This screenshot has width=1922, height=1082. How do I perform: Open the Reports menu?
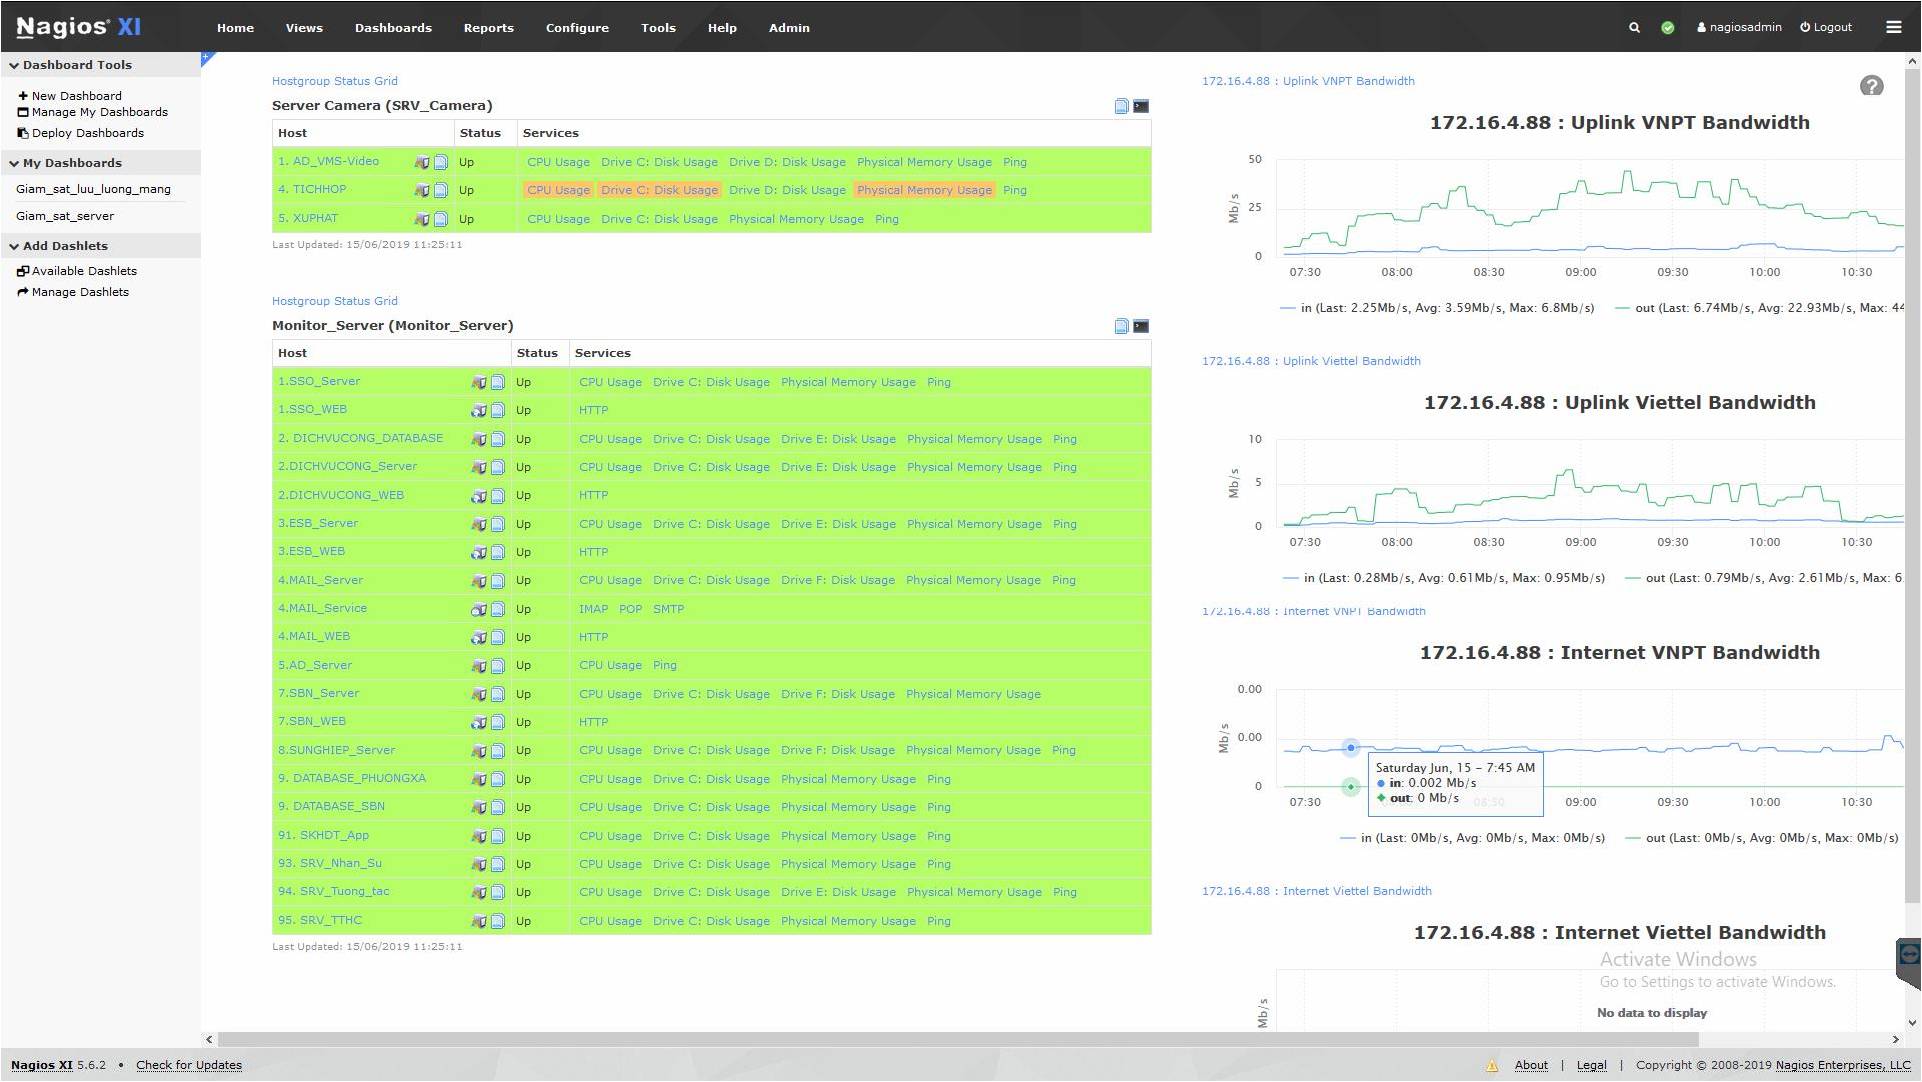coord(488,28)
